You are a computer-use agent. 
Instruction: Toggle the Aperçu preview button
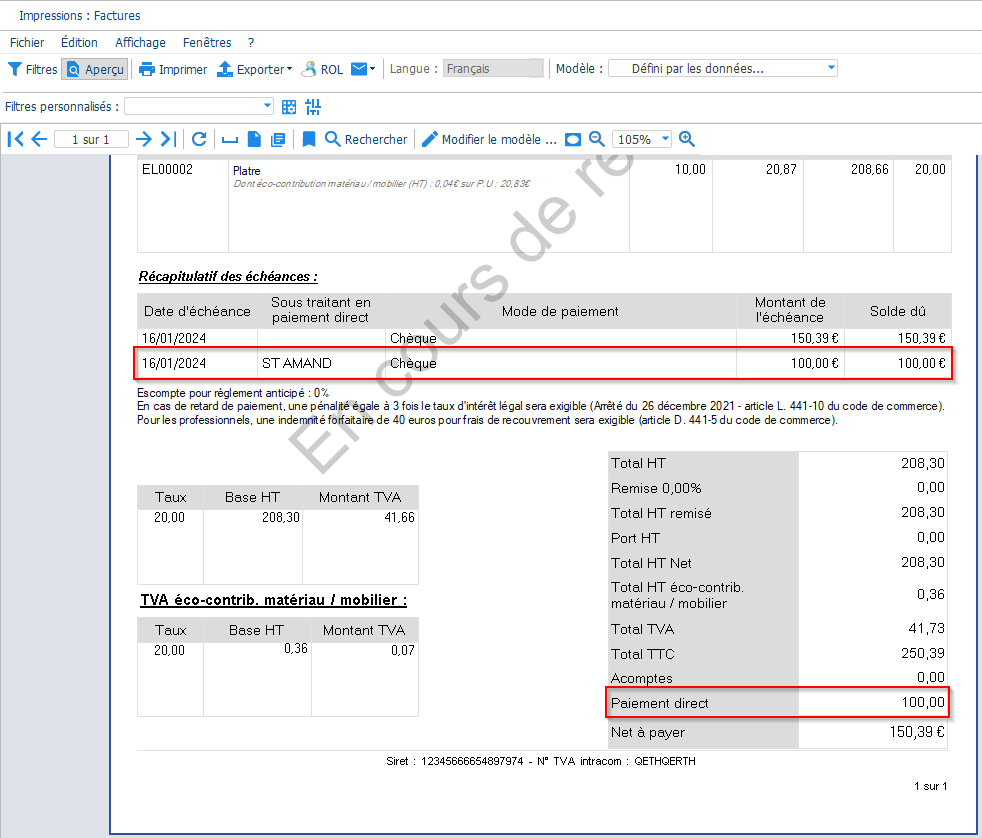(95, 69)
